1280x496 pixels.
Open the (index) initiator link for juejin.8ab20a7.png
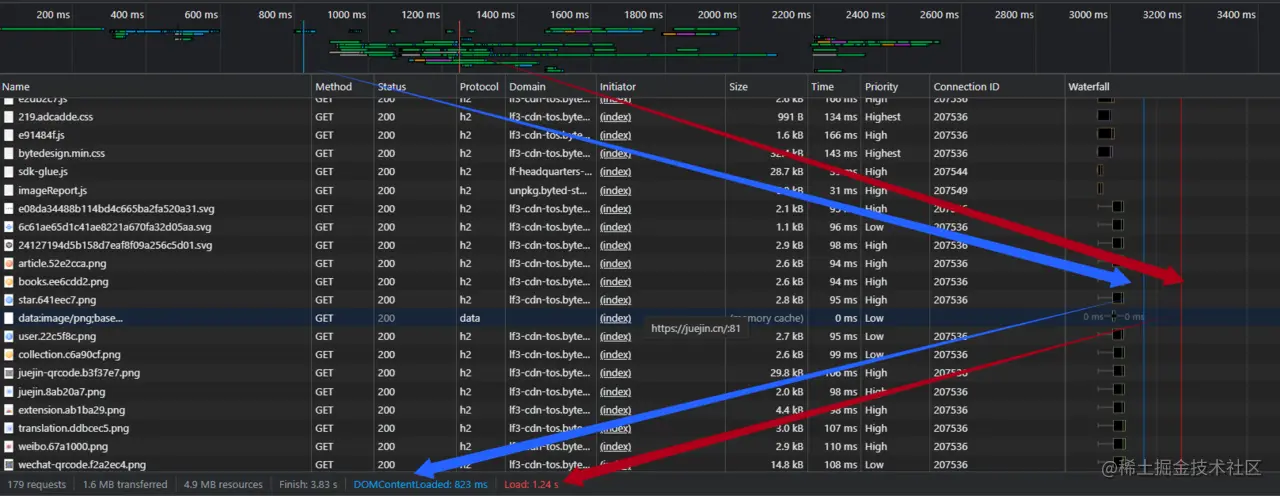click(x=615, y=392)
